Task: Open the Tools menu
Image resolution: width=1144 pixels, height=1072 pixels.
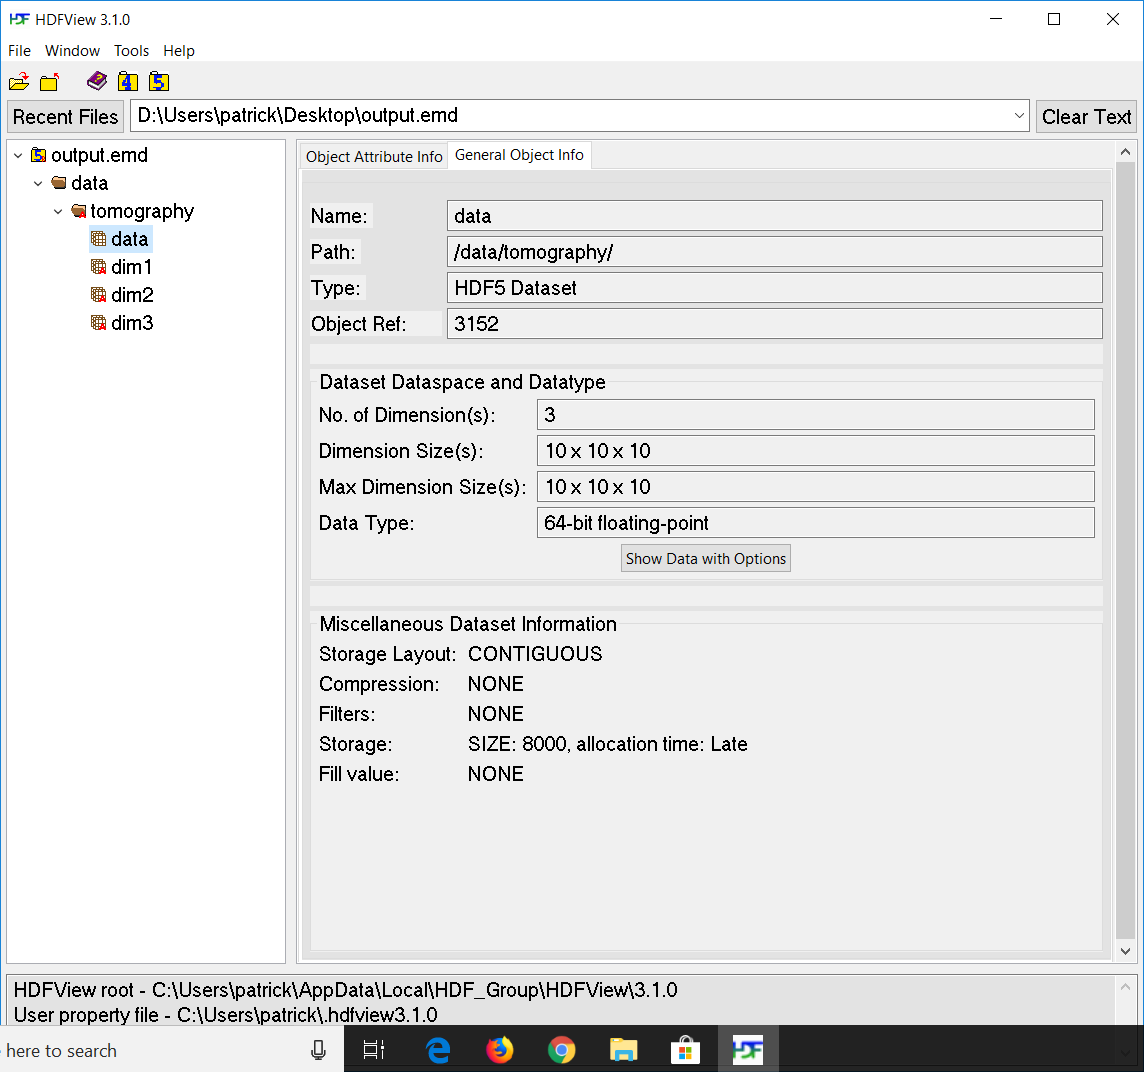Action: tap(131, 50)
